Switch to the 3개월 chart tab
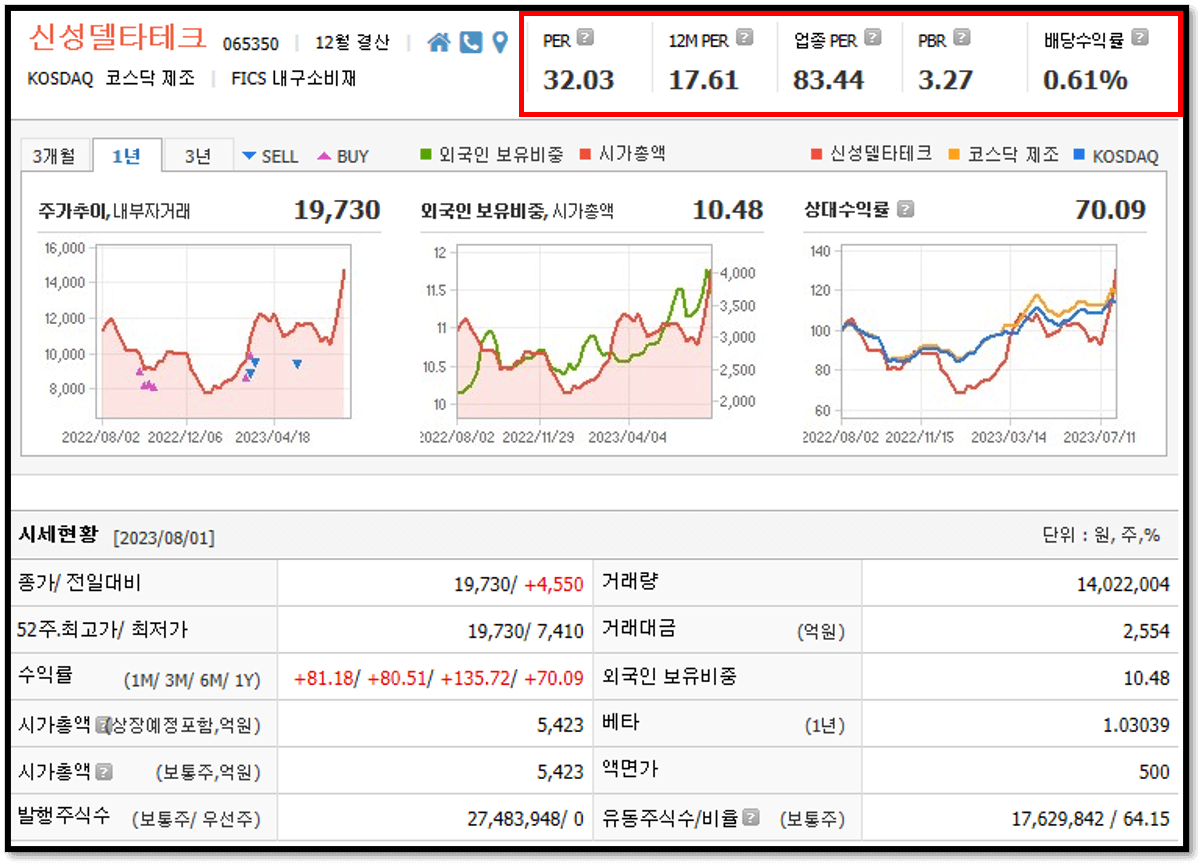The width and height of the screenshot is (1202, 865). (54, 155)
